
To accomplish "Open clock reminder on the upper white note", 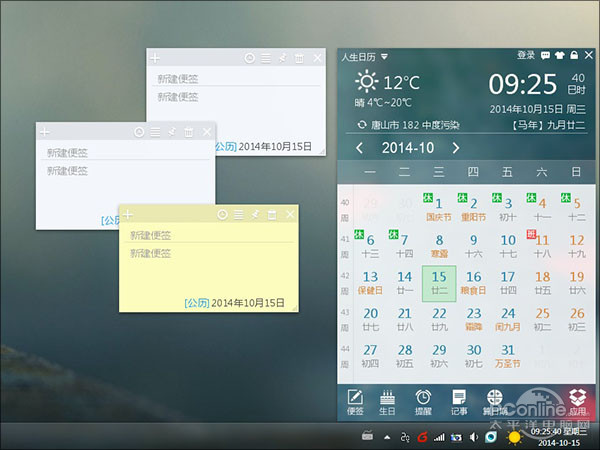I will tap(249, 58).
